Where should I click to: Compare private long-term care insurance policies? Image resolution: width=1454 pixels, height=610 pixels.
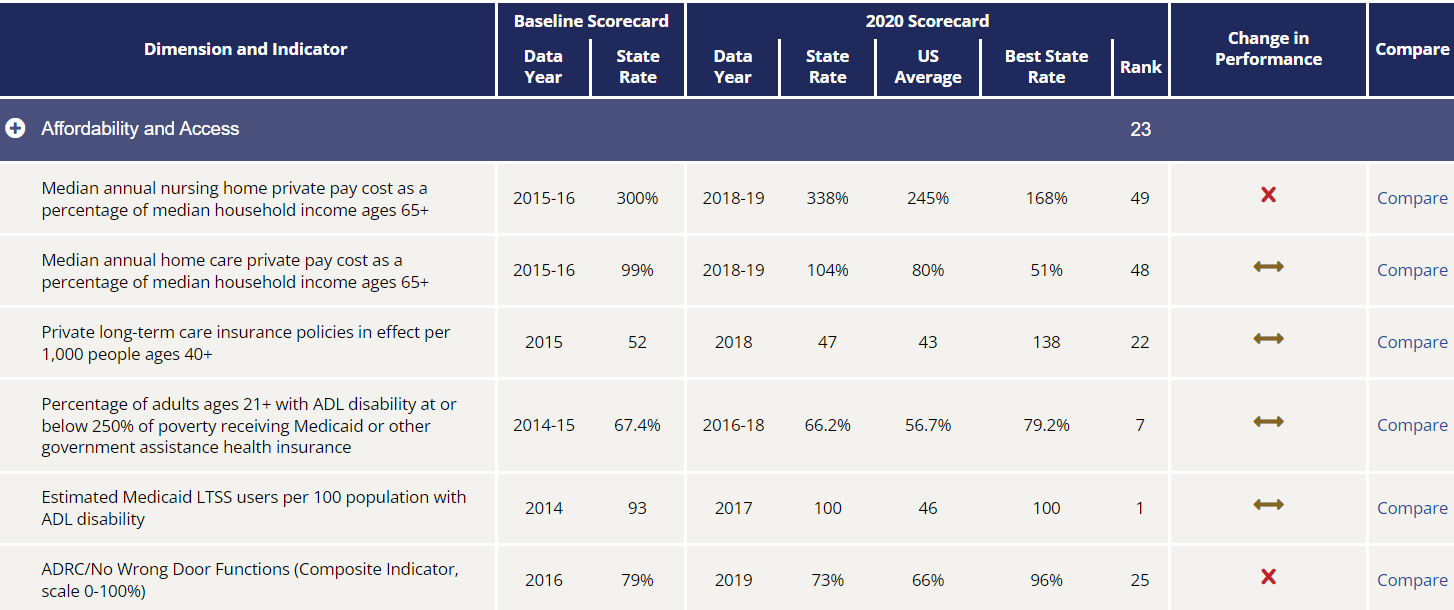(x=1412, y=342)
